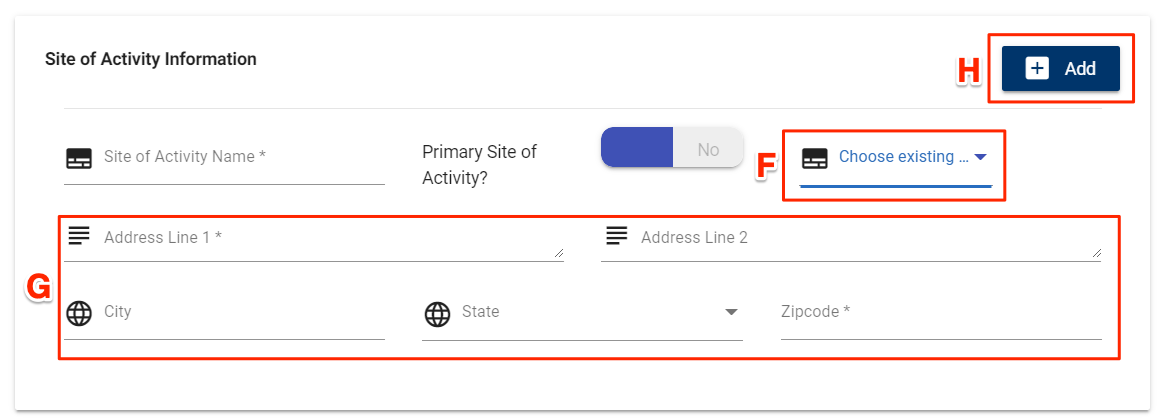Click the "No" side of the toggle
Viewport: 1165px width, 420px height.
708,149
